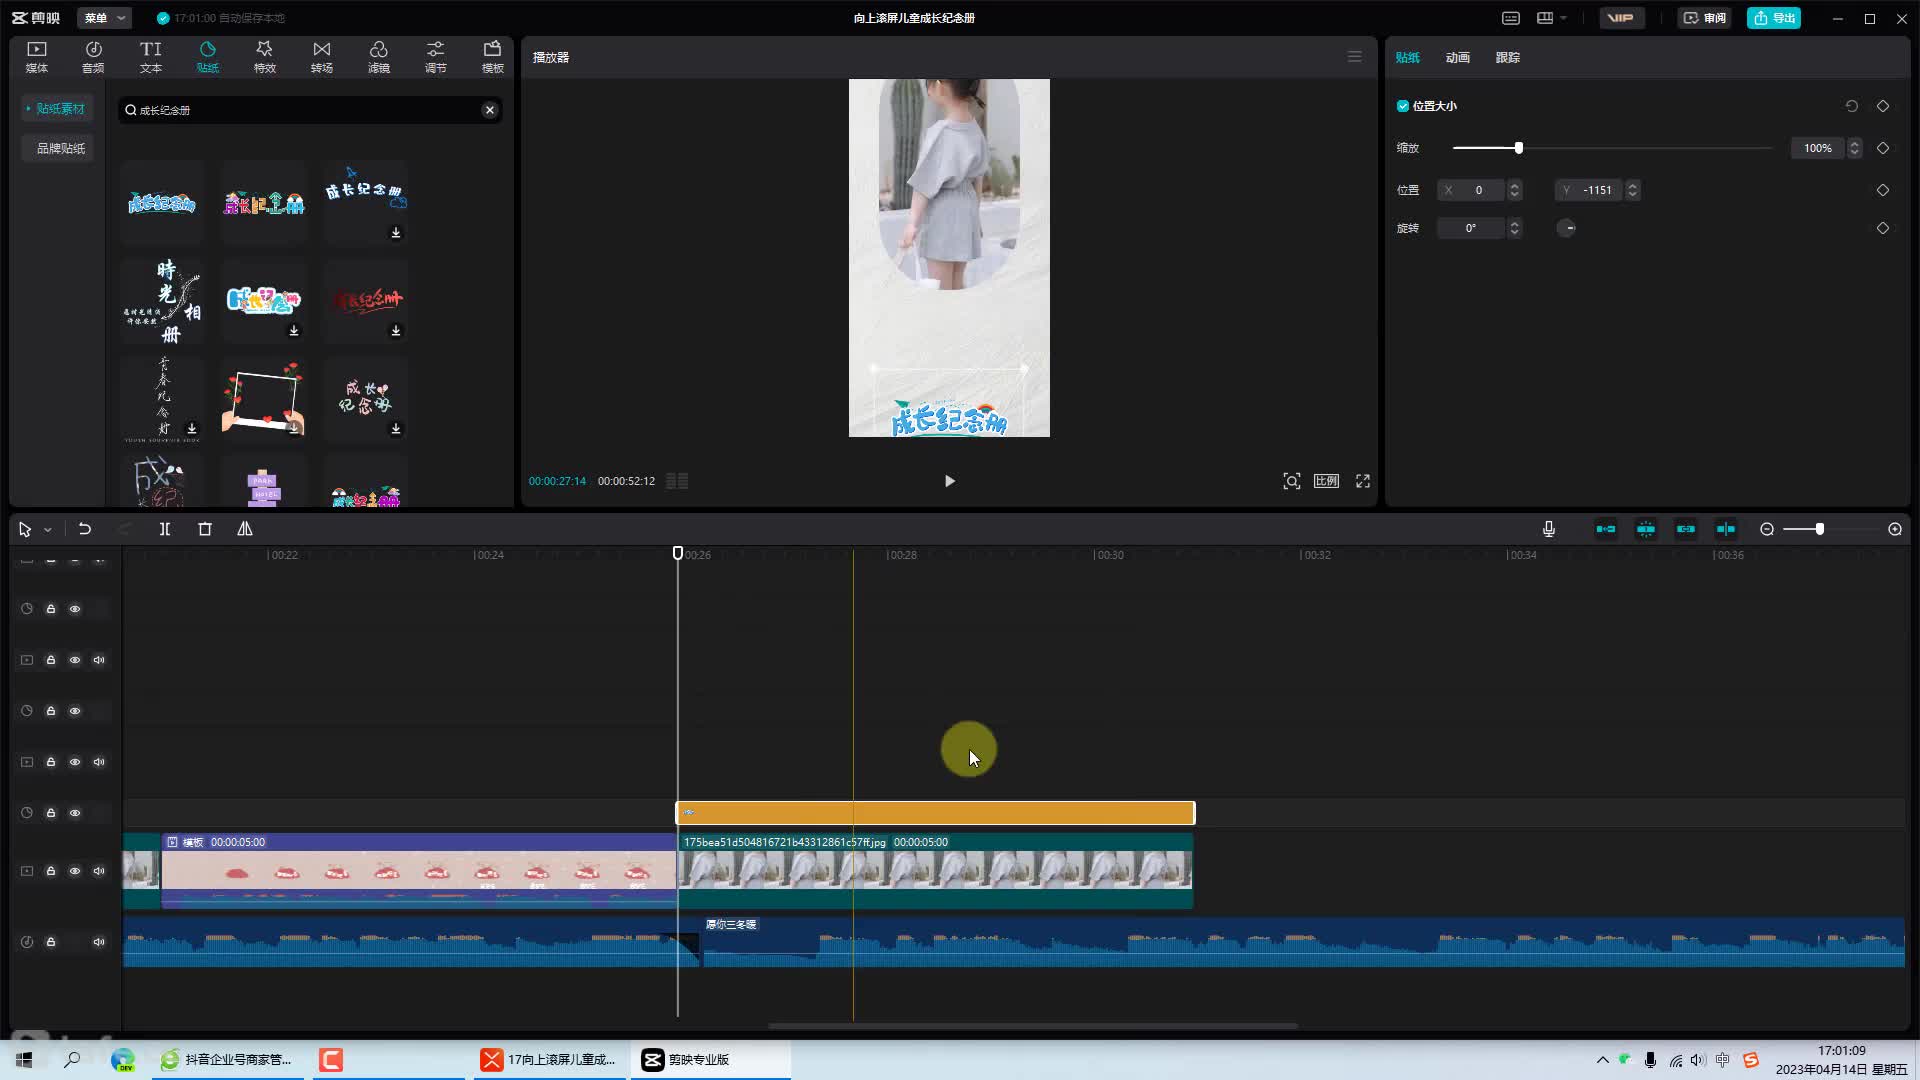Toggle main track magnet snapping icon

pyautogui.click(x=1606, y=529)
